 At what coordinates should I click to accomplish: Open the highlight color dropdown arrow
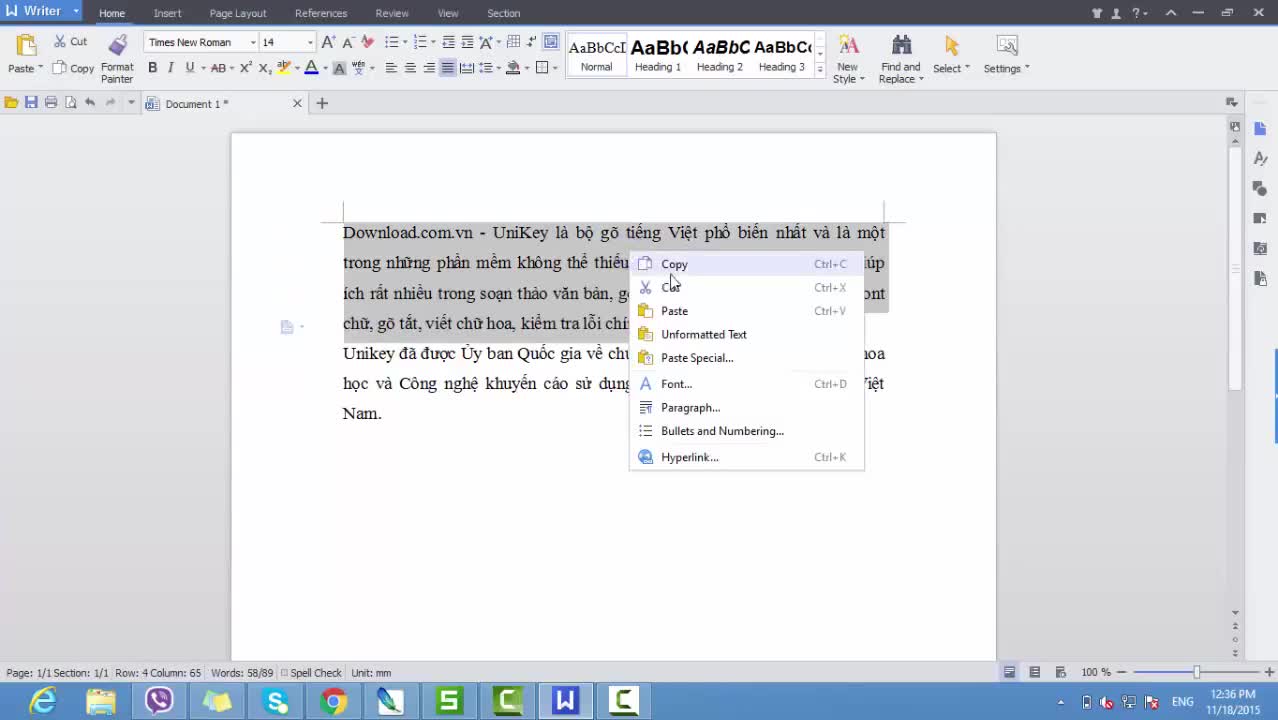tap(297, 68)
